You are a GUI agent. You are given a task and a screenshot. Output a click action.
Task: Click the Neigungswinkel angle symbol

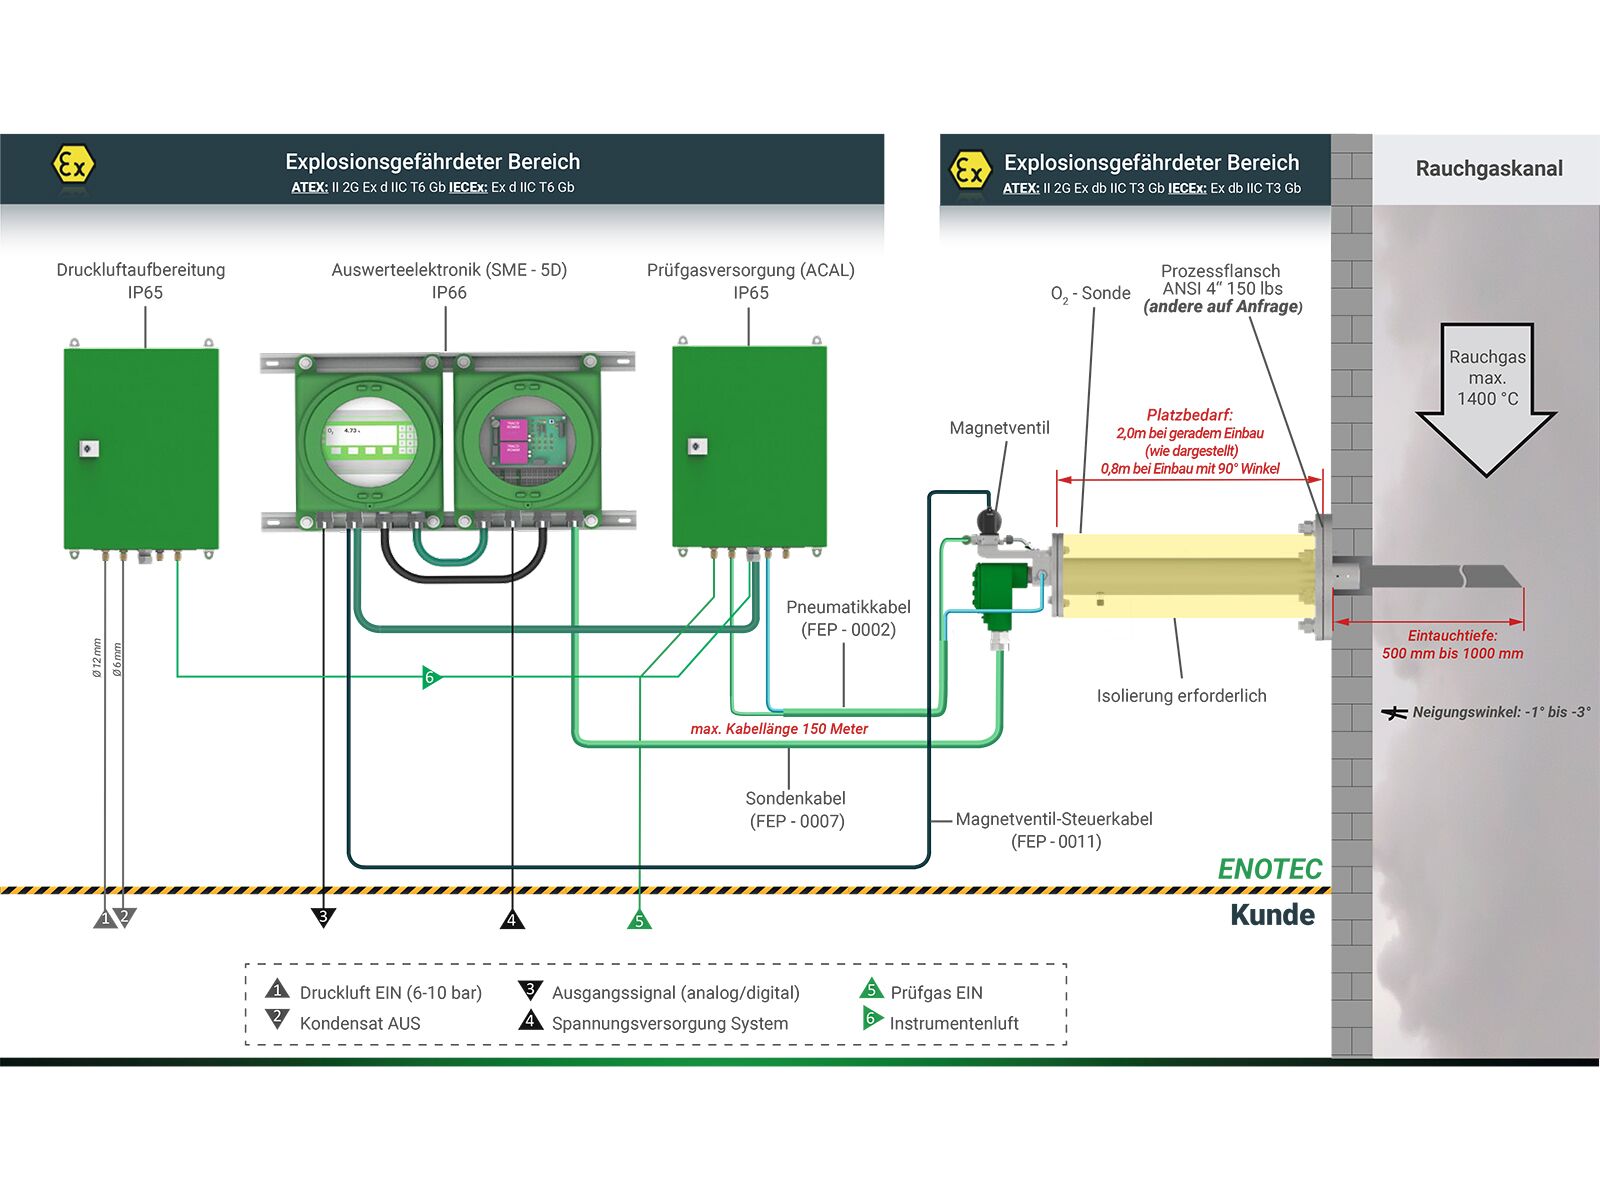[x=1394, y=713]
